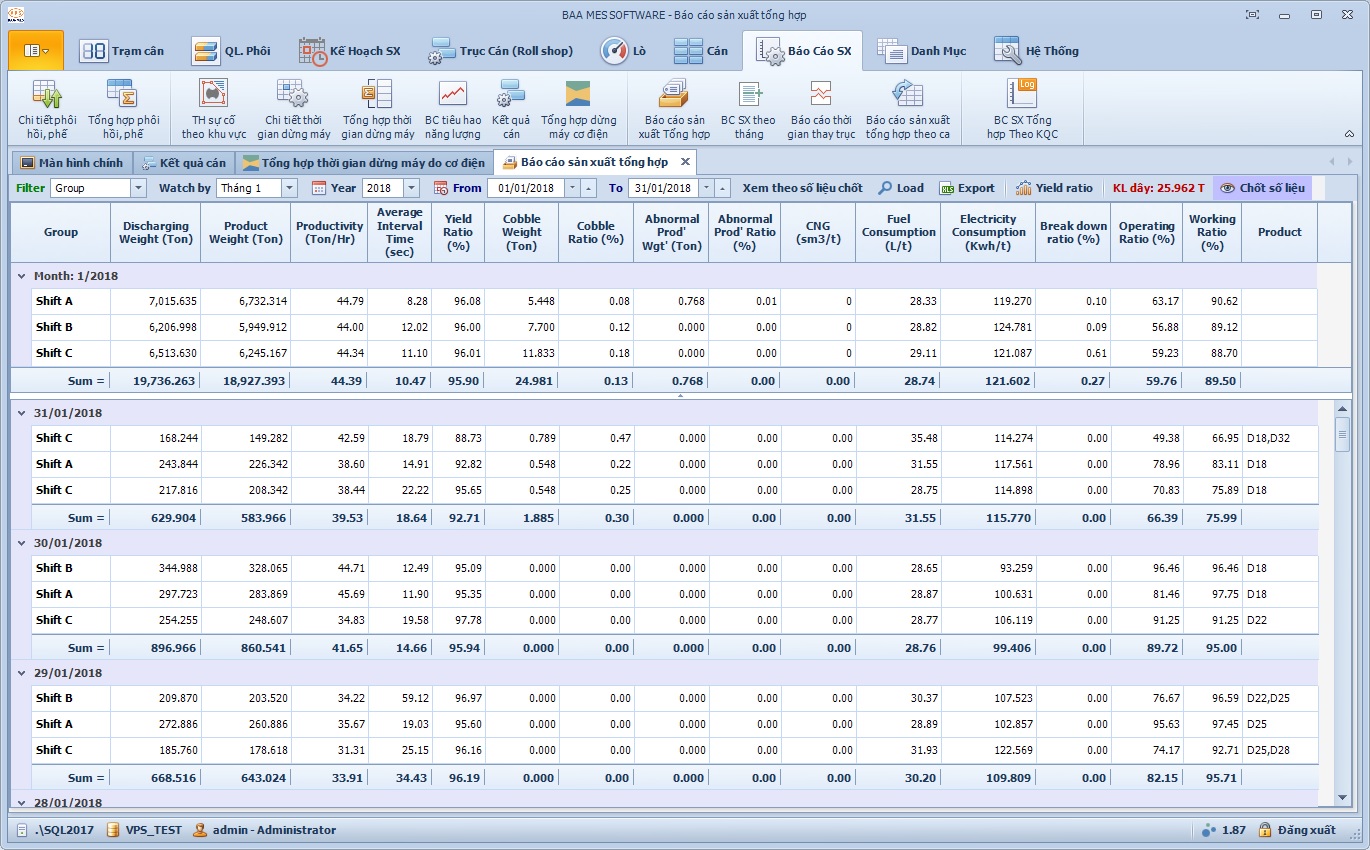This screenshot has width=1370, height=850.
Task: Click the Yield ratio button
Action: [x=1054, y=188]
